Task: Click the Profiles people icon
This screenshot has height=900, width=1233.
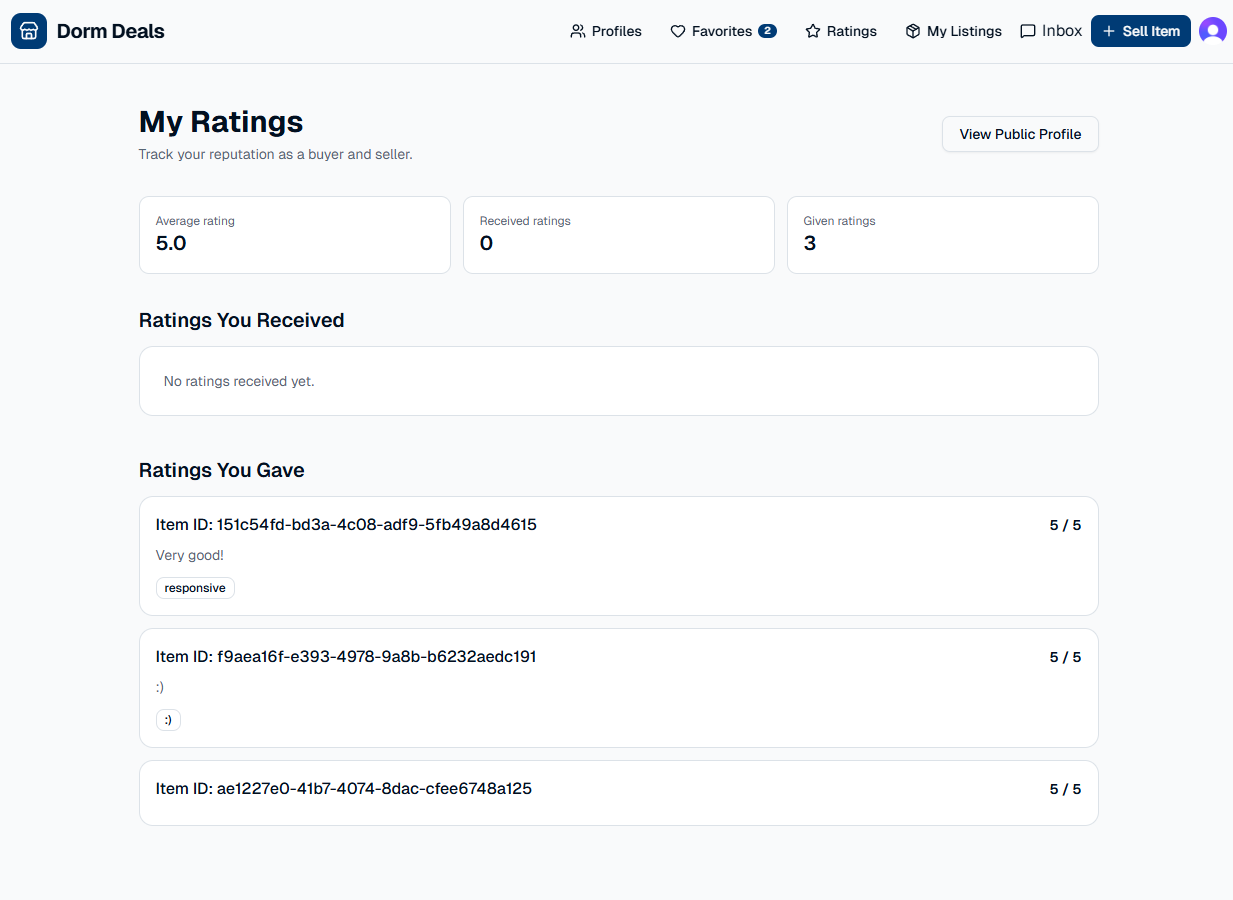Action: coord(578,31)
